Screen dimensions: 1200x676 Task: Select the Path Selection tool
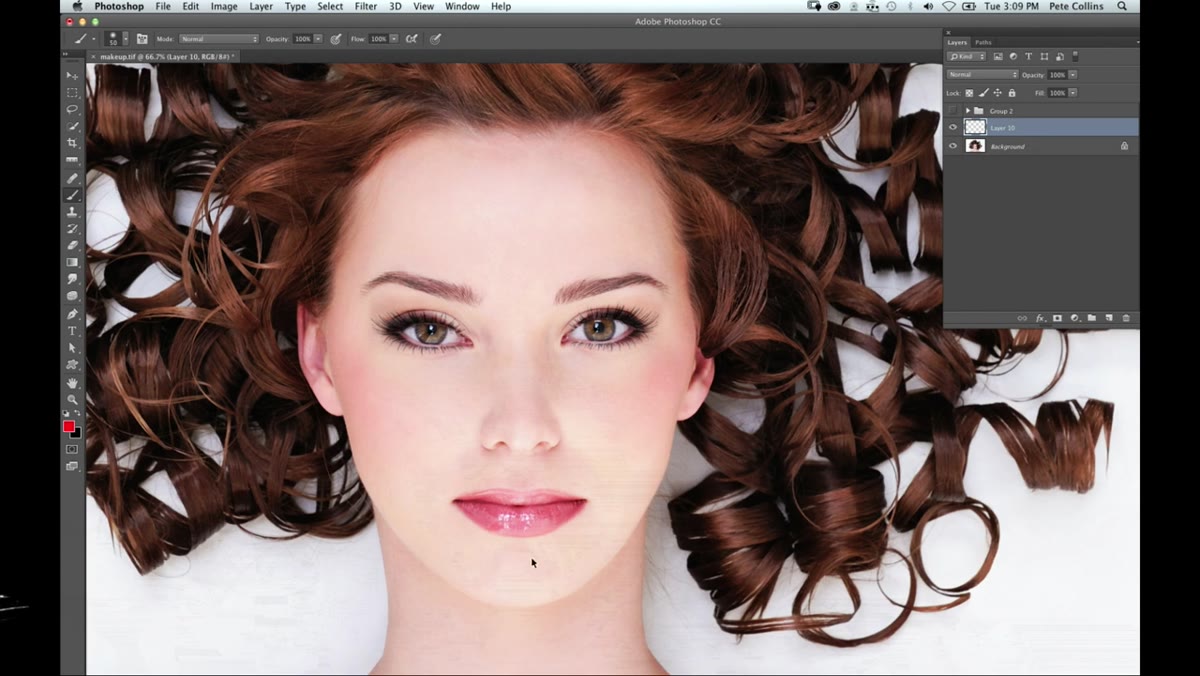(x=72, y=348)
